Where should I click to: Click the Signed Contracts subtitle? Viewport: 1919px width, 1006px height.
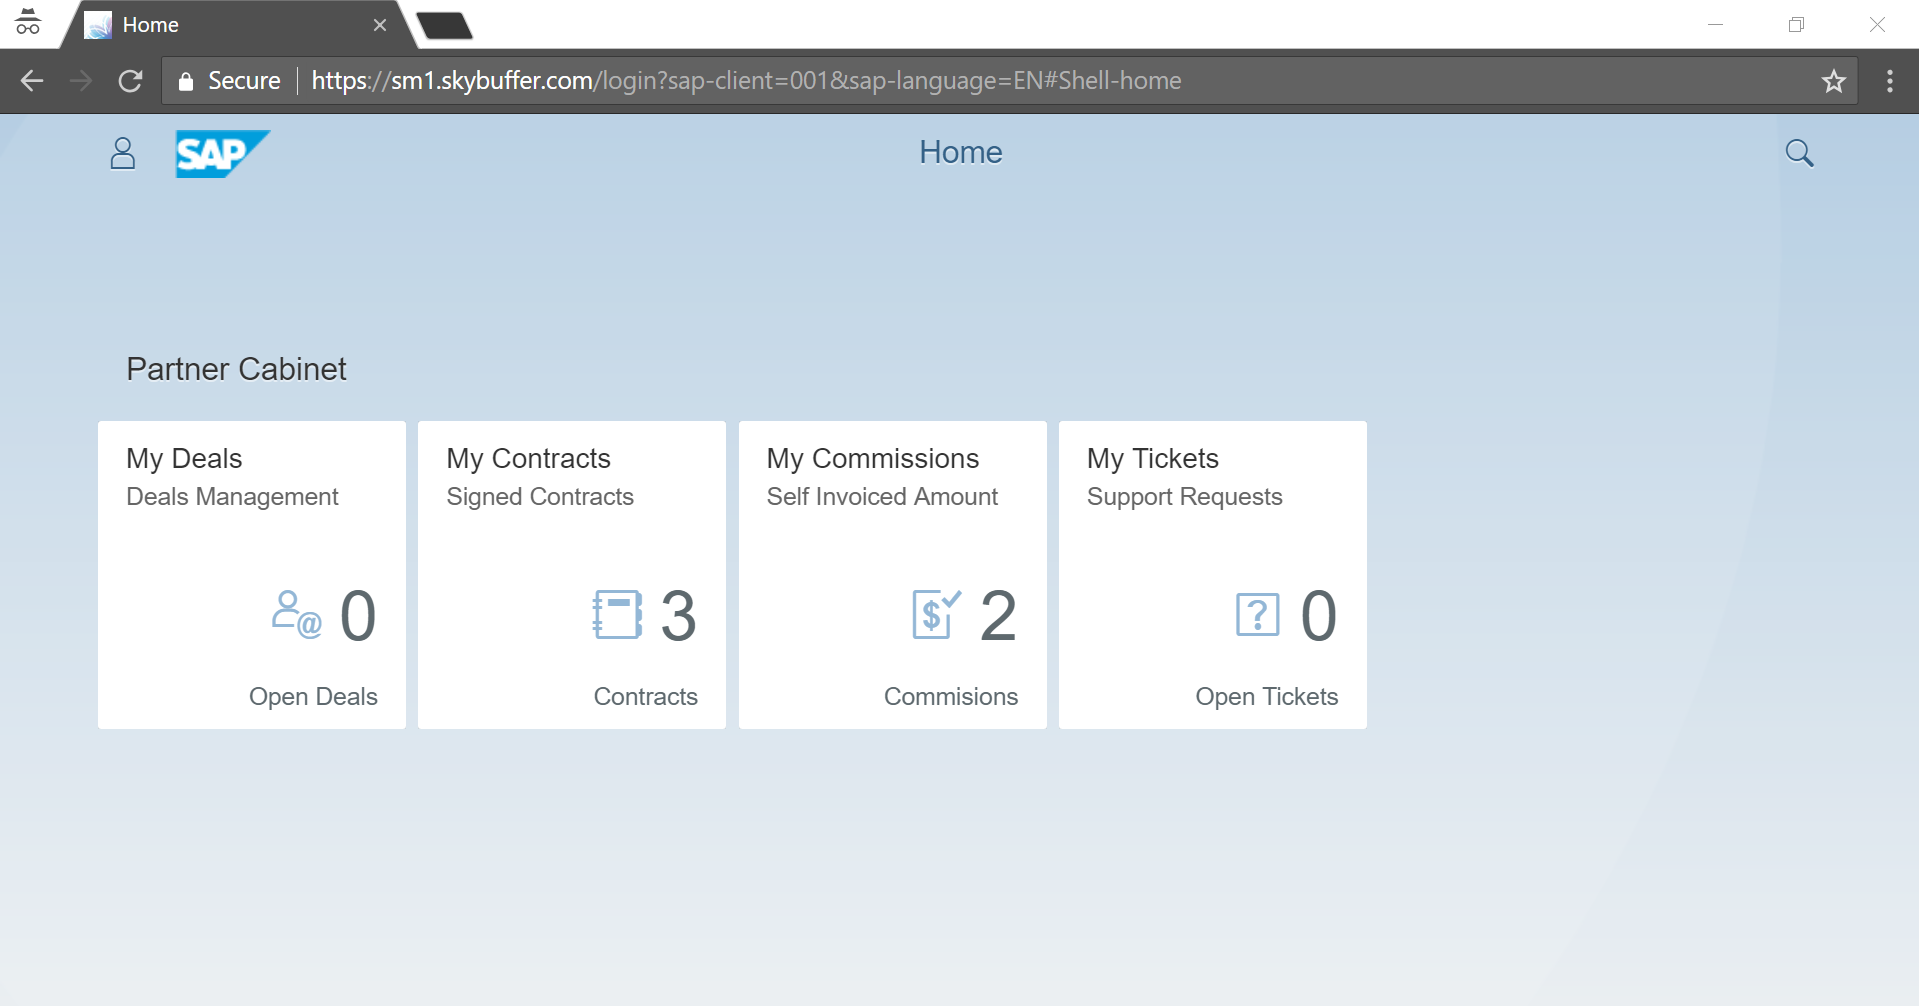pos(540,497)
